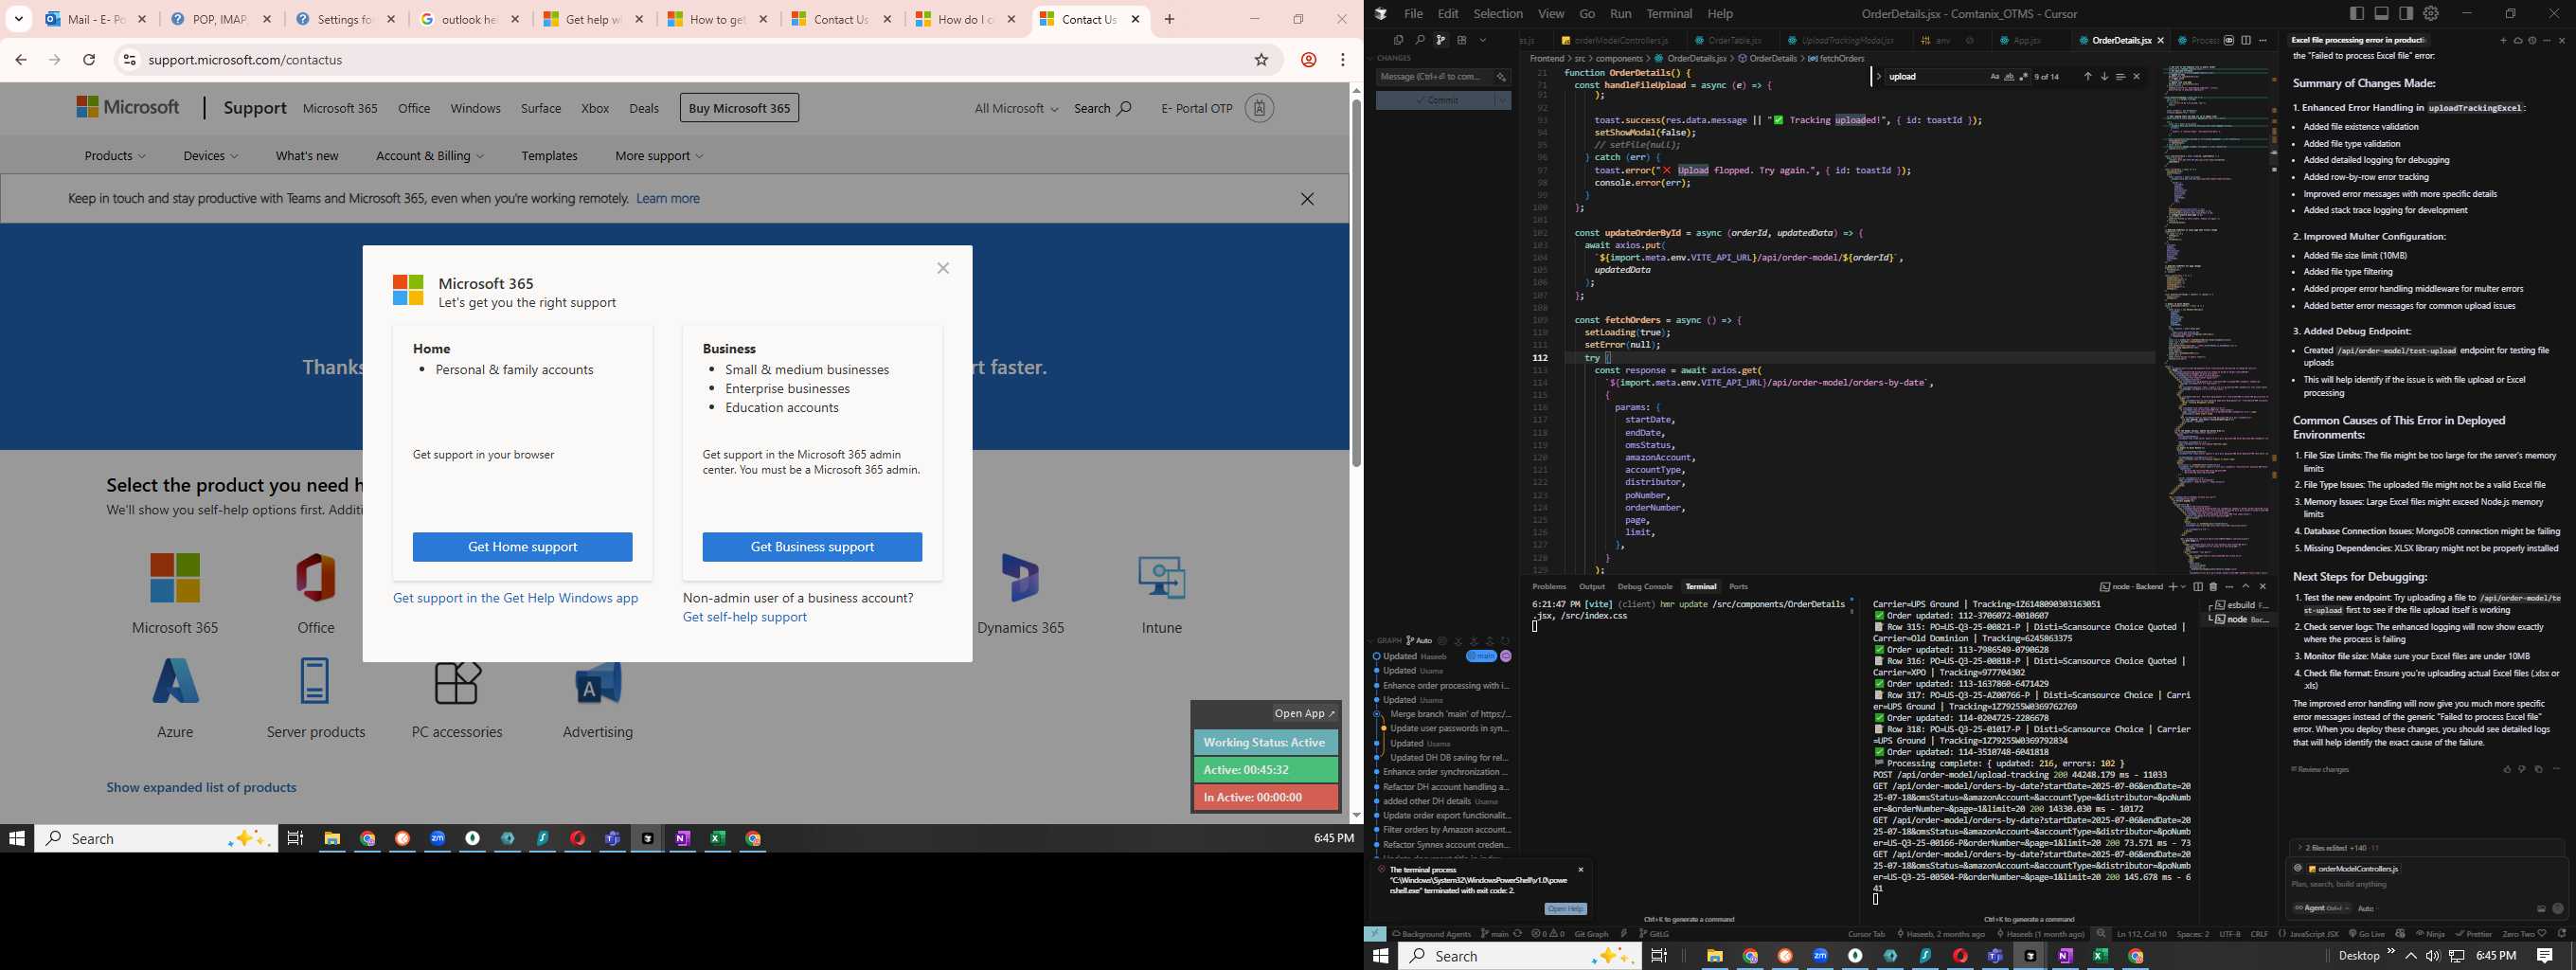Image resolution: width=2576 pixels, height=970 pixels.
Task: Click Buy Microsoft 365 button
Action: click(739, 108)
